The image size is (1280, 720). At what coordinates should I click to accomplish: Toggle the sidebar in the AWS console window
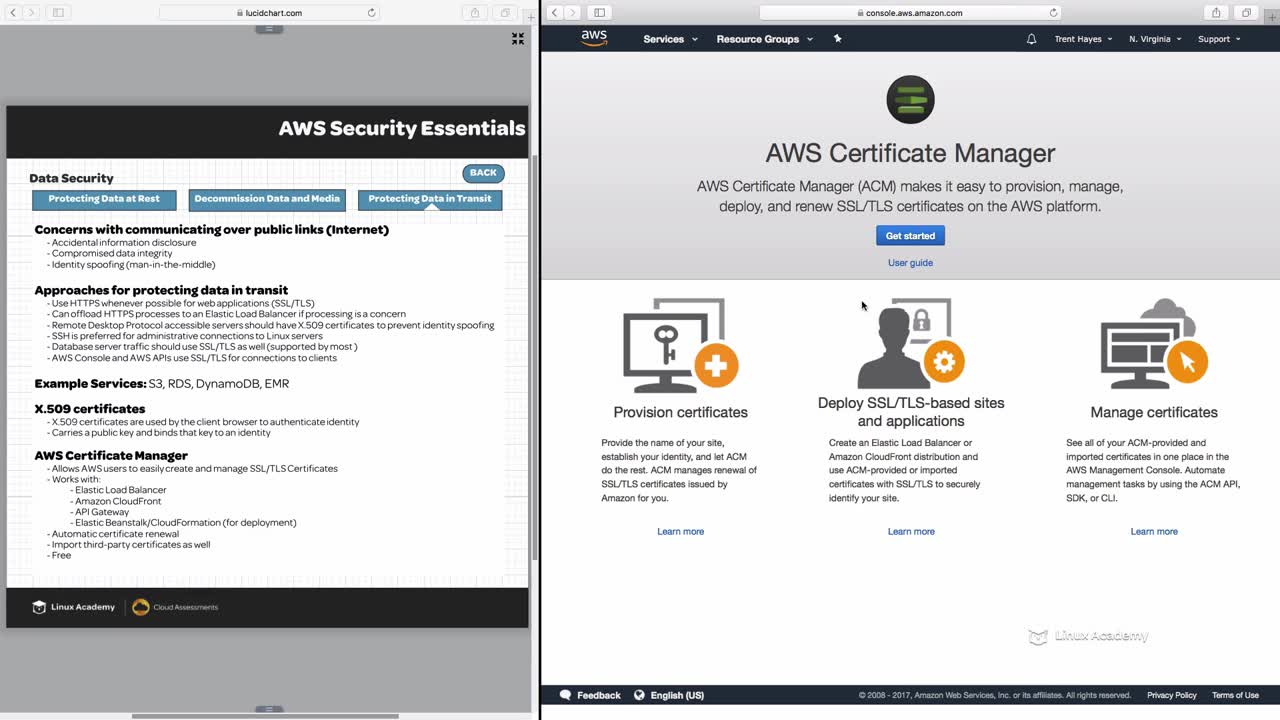pyautogui.click(x=599, y=13)
